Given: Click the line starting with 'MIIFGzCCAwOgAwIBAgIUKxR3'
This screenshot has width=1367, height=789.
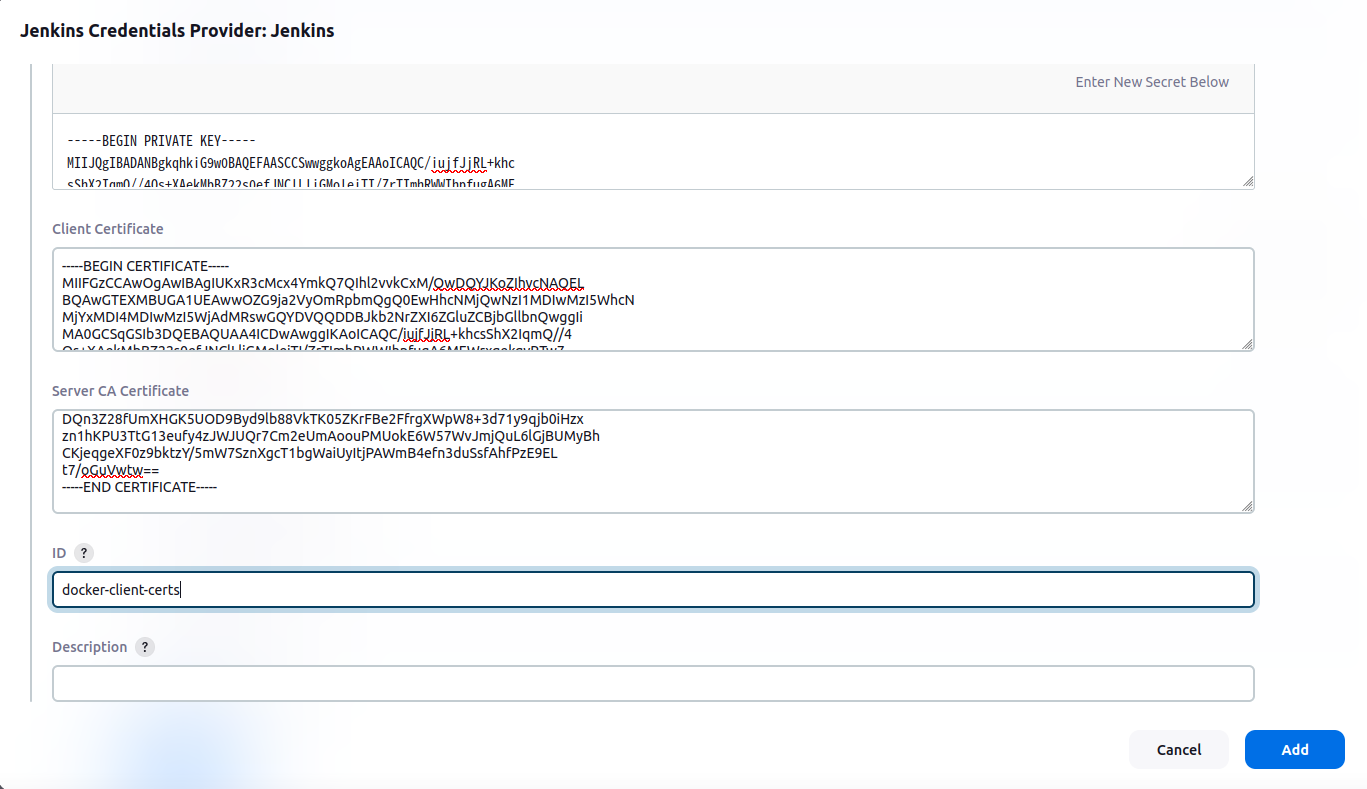Looking at the screenshot, I should click(x=323, y=283).
